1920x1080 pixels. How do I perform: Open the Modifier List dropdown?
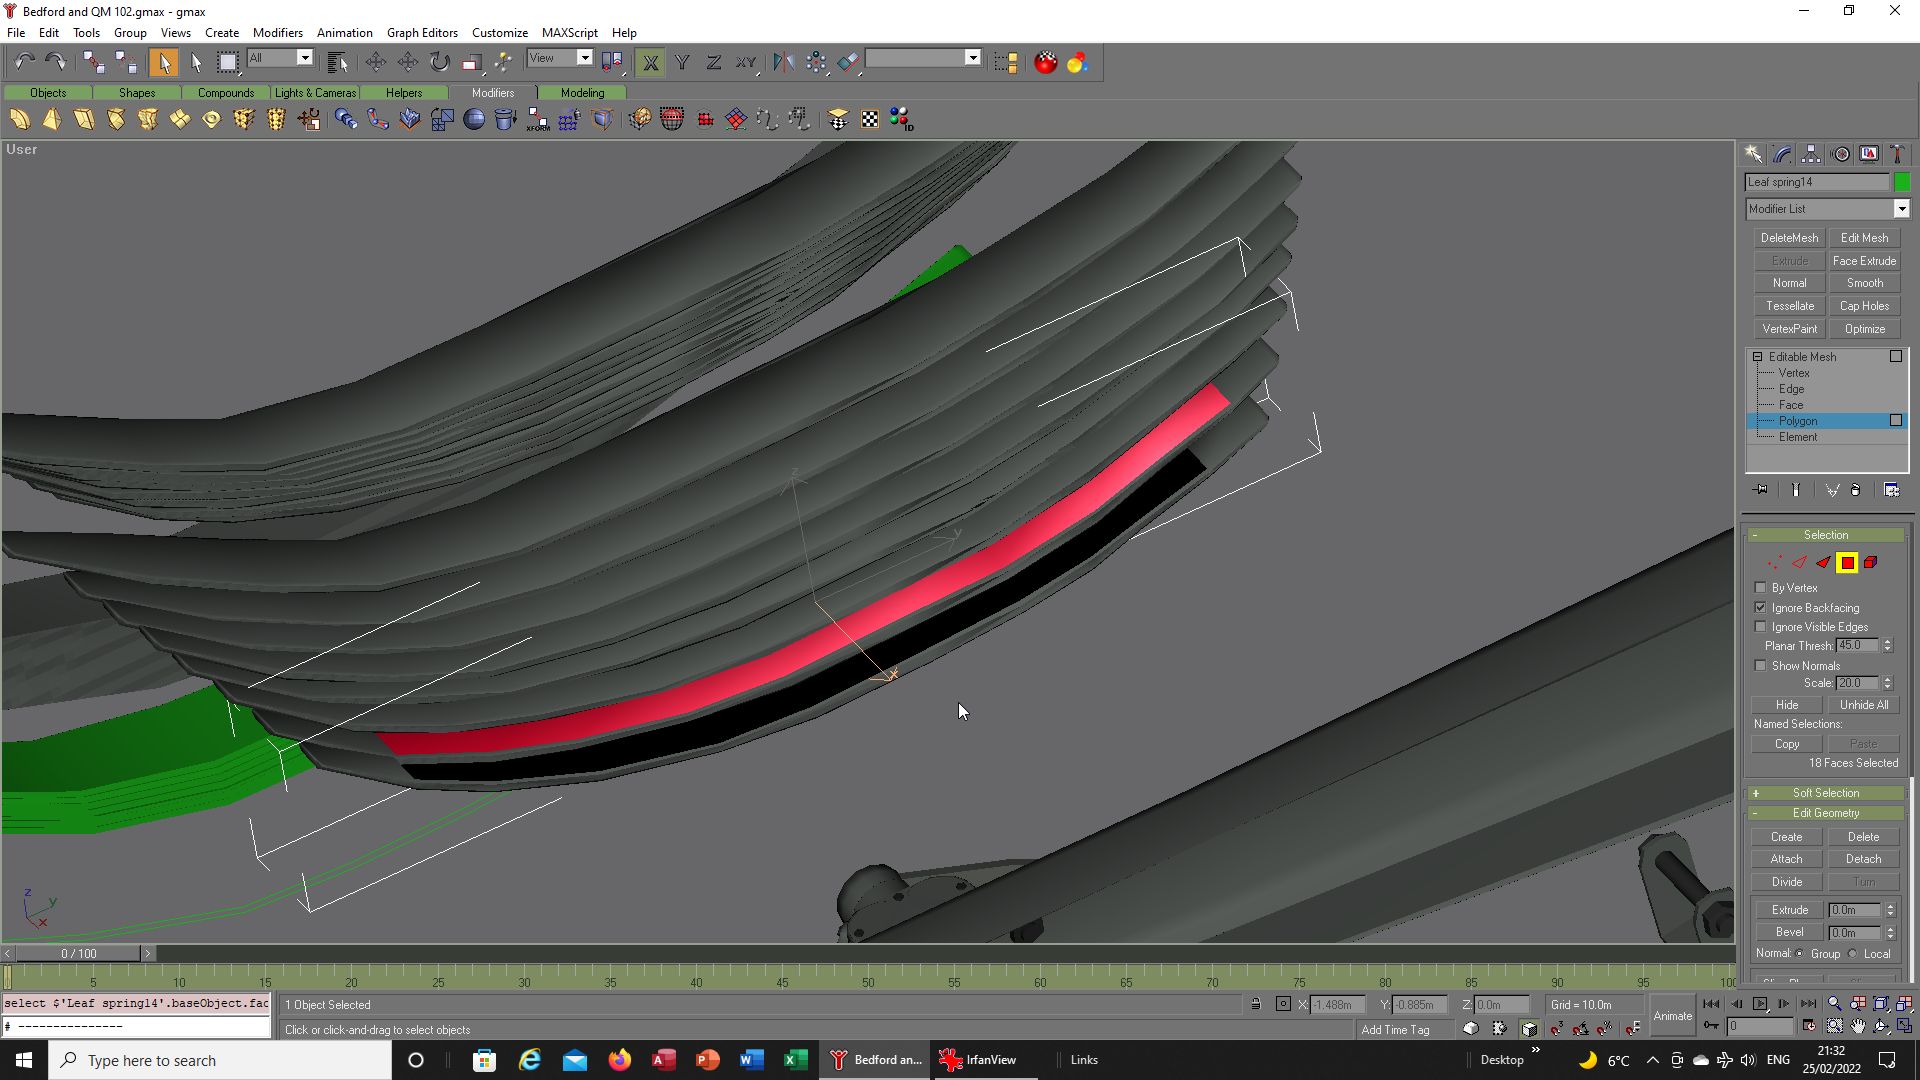click(x=1827, y=209)
